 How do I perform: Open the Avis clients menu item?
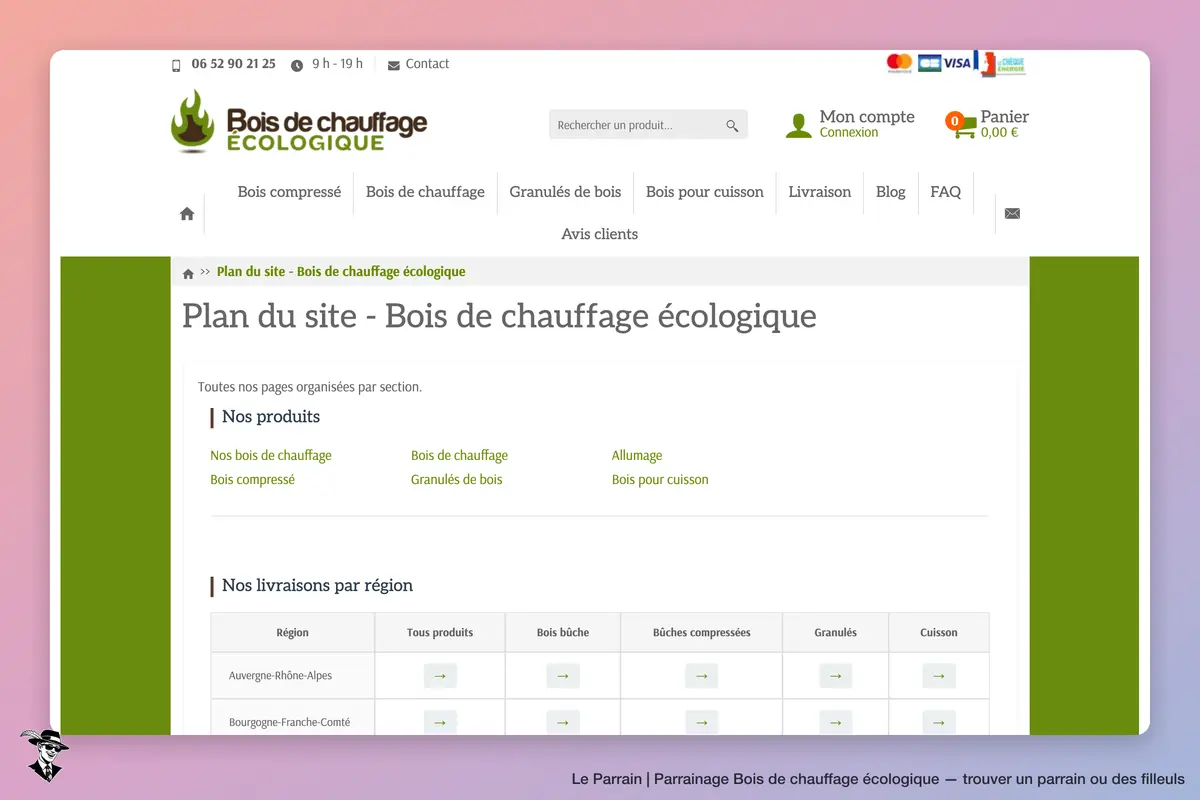point(600,234)
